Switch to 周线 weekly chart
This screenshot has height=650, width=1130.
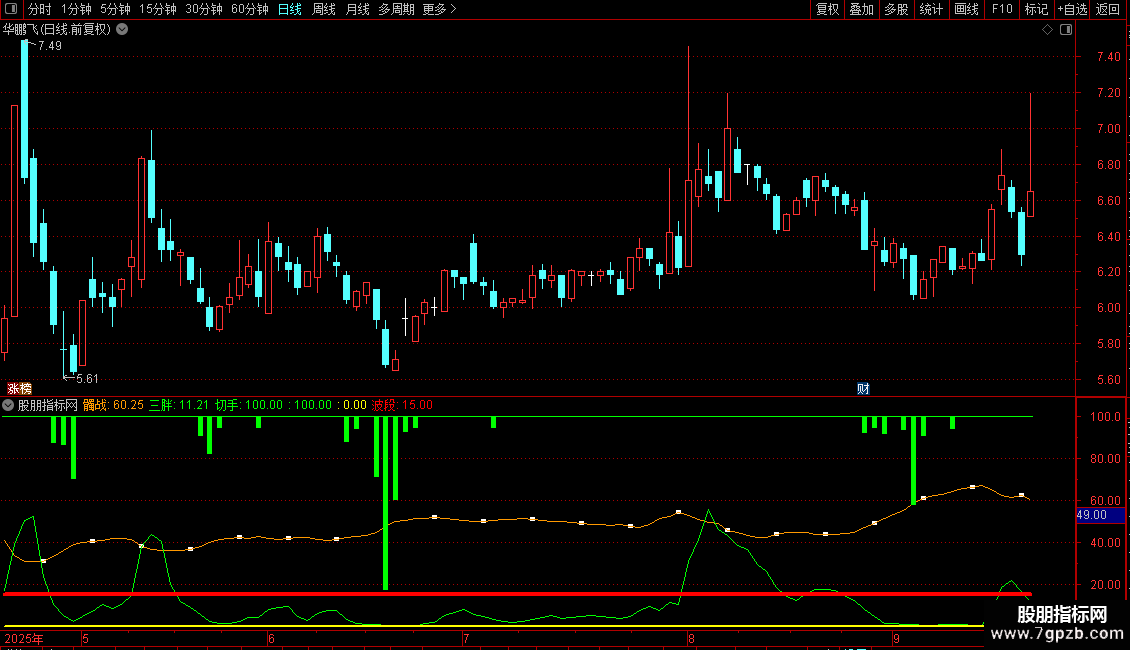(x=324, y=9)
